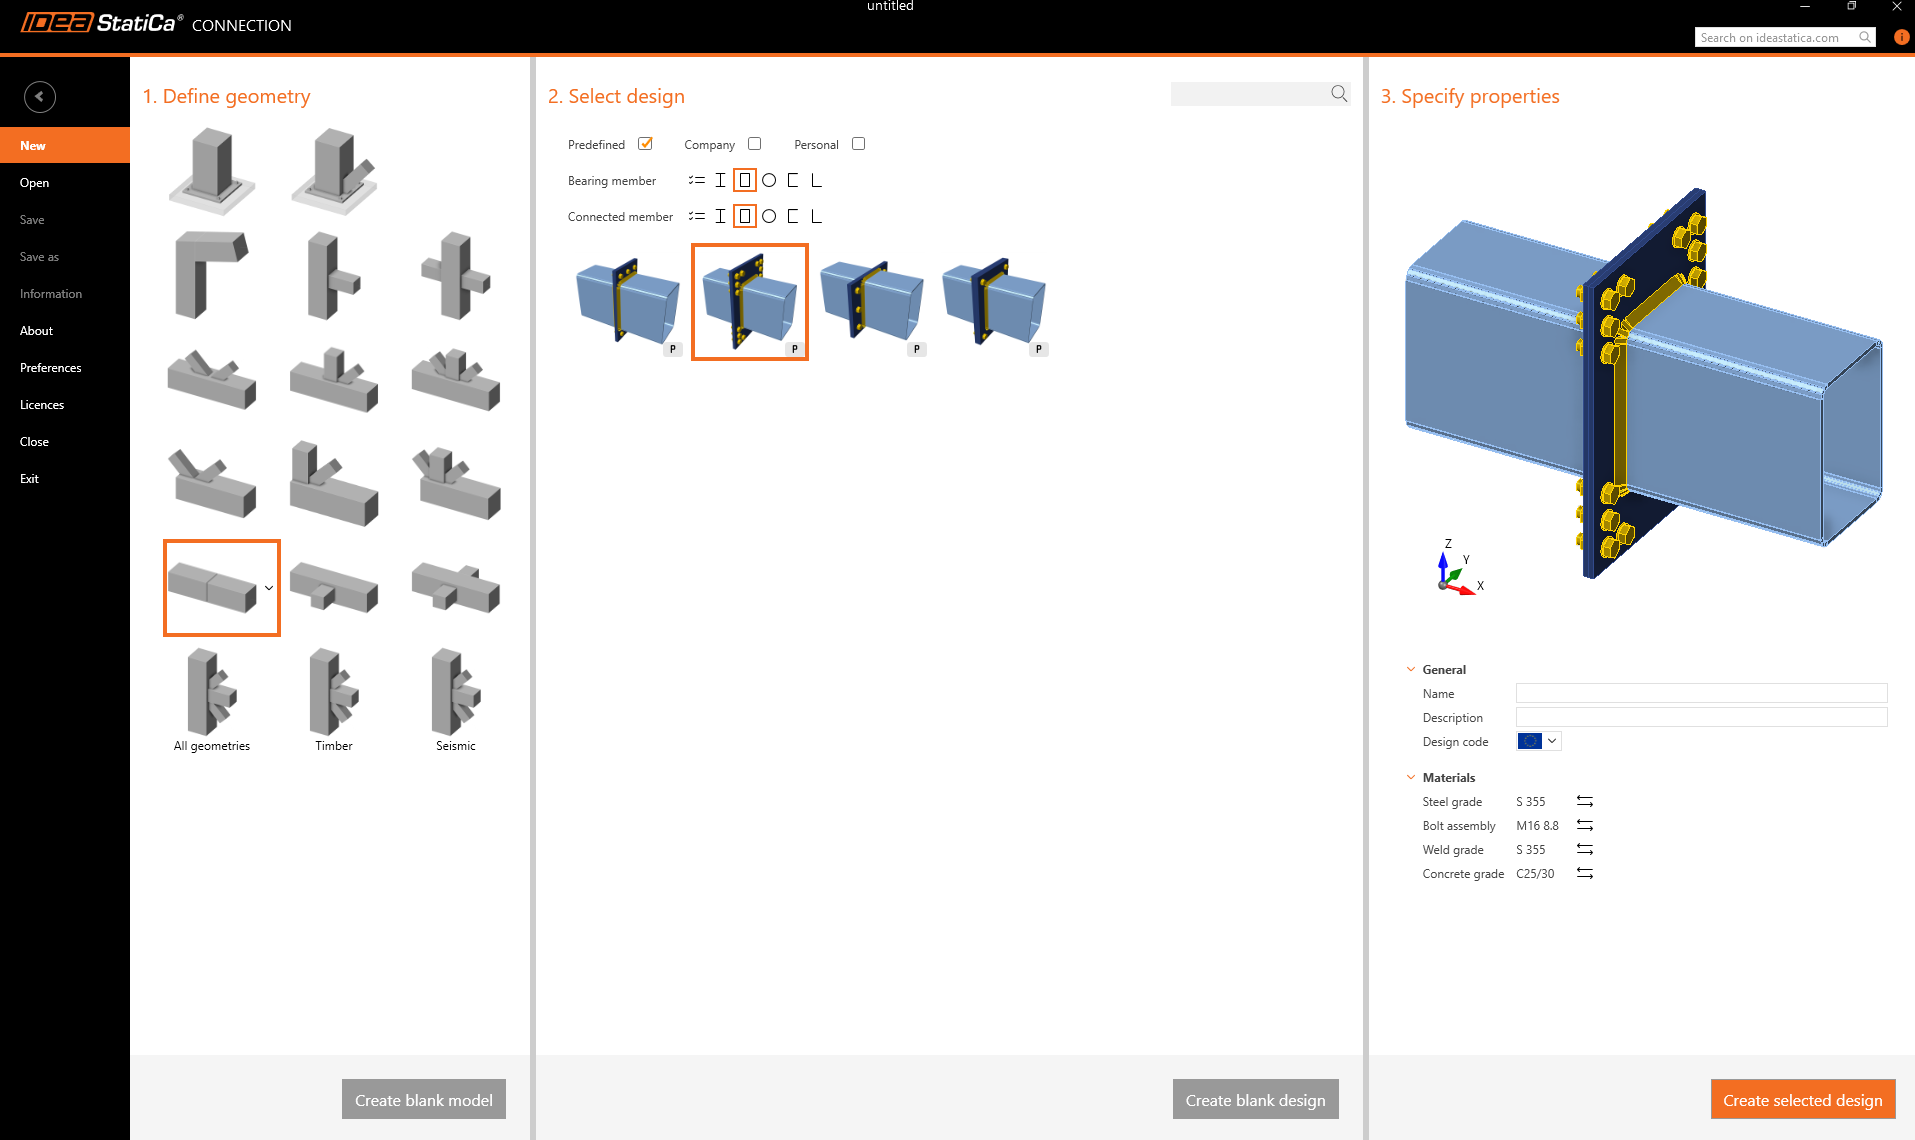Select New in the side menu
This screenshot has width=1915, height=1140.
[65, 145]
